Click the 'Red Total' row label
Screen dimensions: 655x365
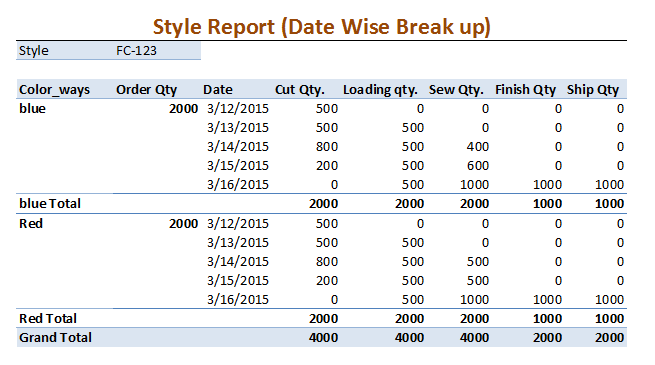(x=48, y=319)
